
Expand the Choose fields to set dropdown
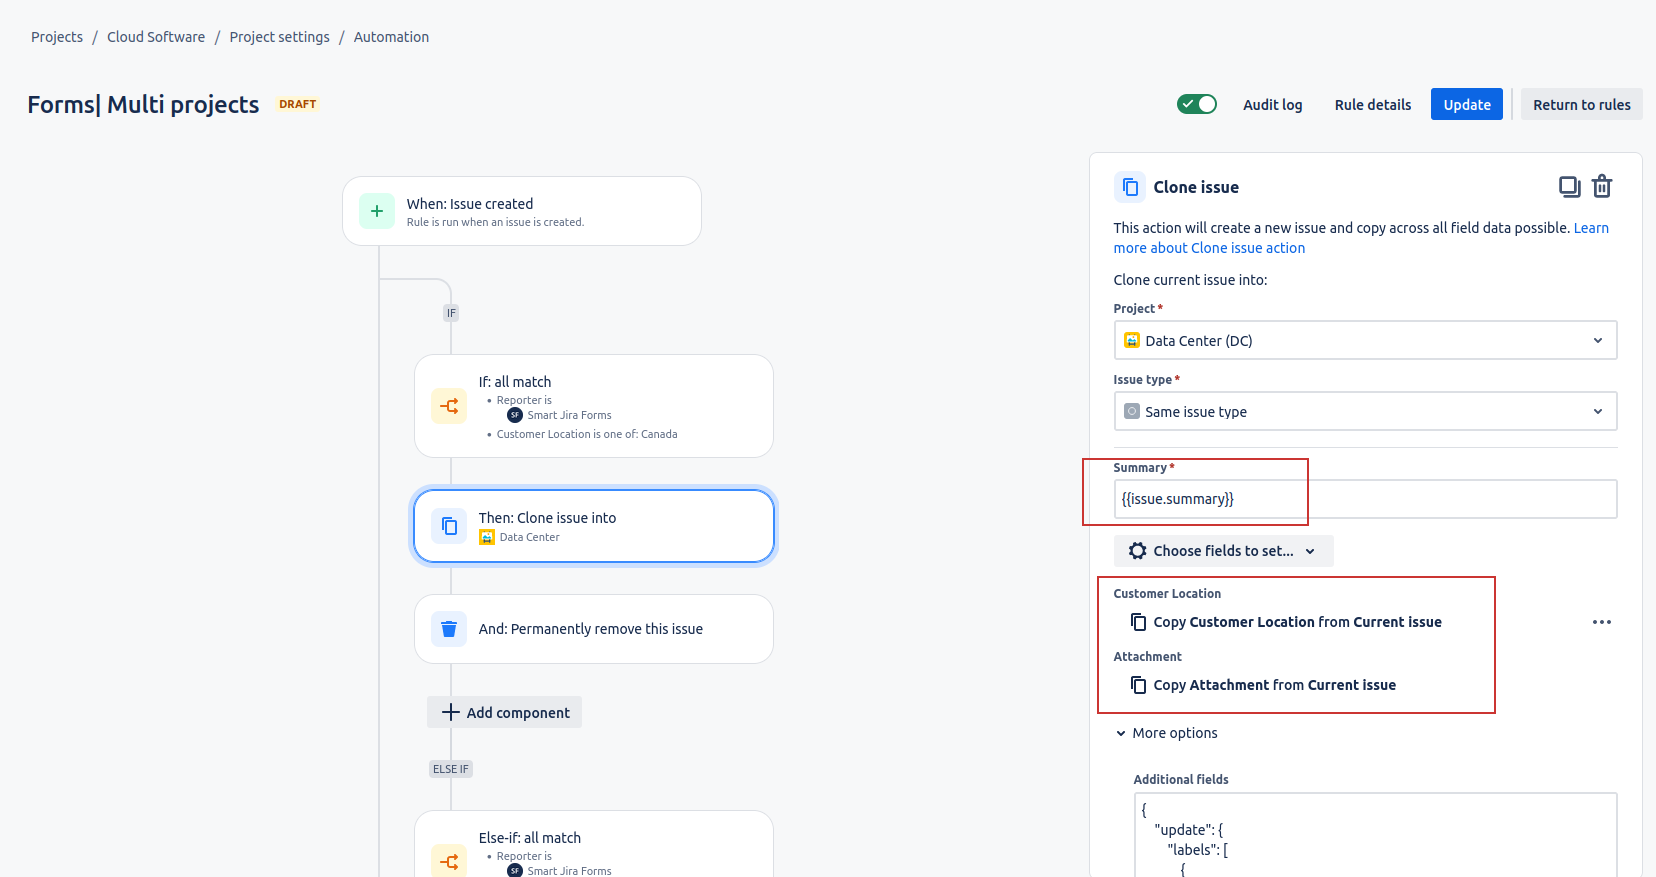click(1222, 551)
